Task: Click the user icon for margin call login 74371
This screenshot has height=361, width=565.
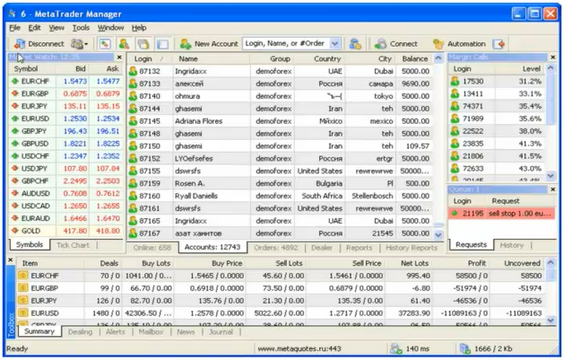Action: click(455, 106)
